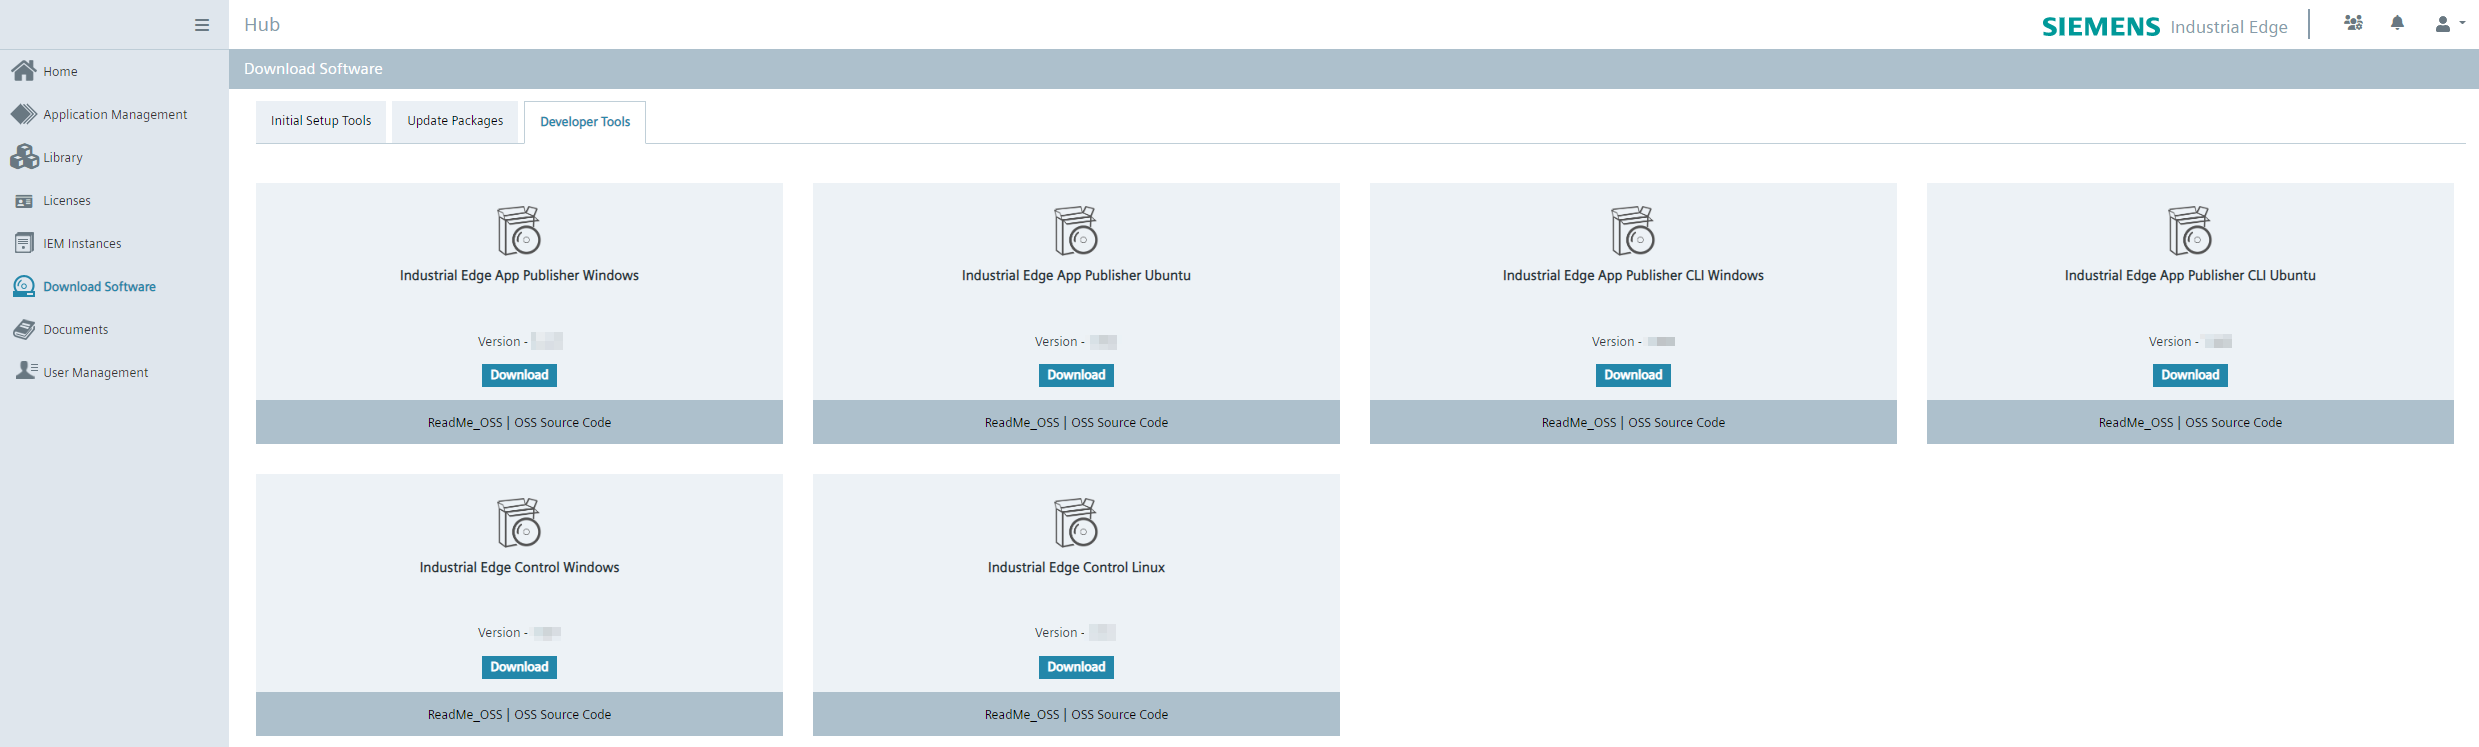Click the Documents book icon
2479x747 pixels.
(x=24, y=329)
